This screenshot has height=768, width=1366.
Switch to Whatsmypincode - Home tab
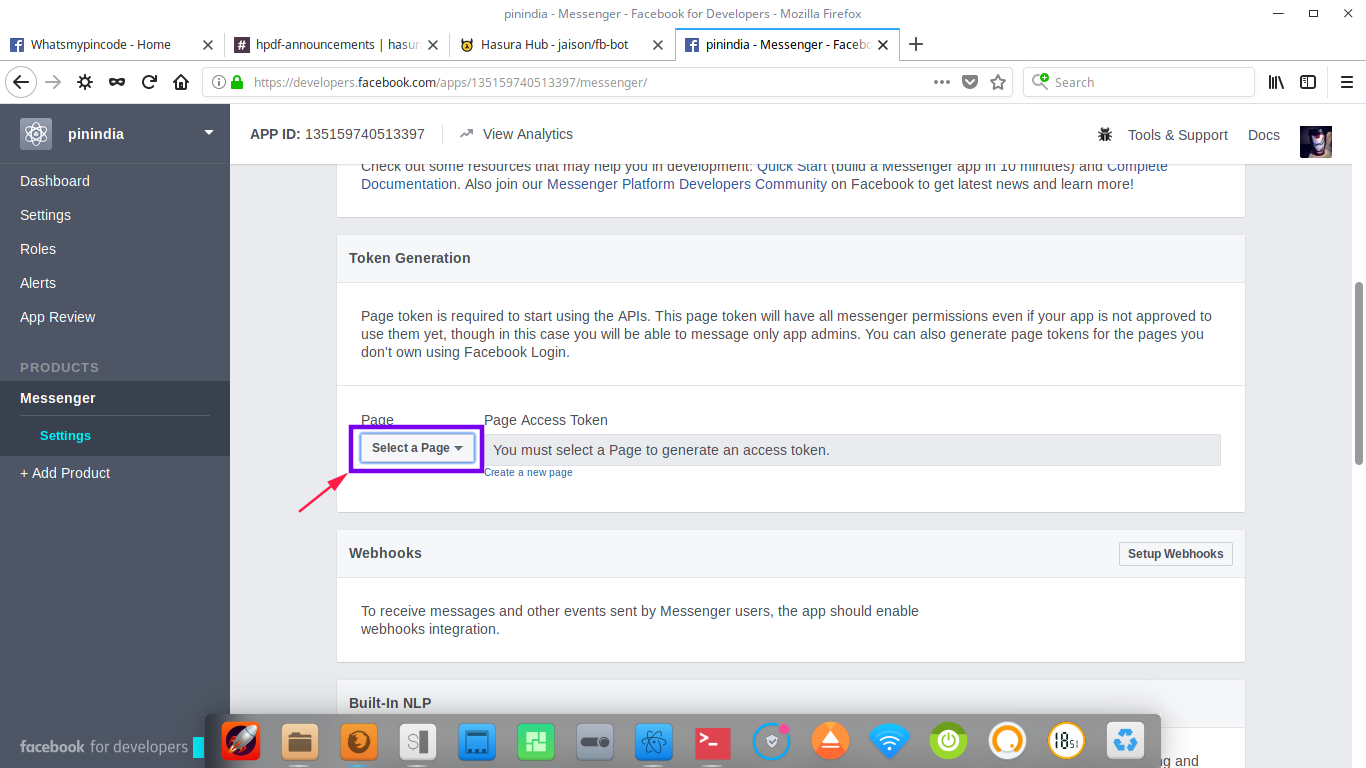(100, 44)
